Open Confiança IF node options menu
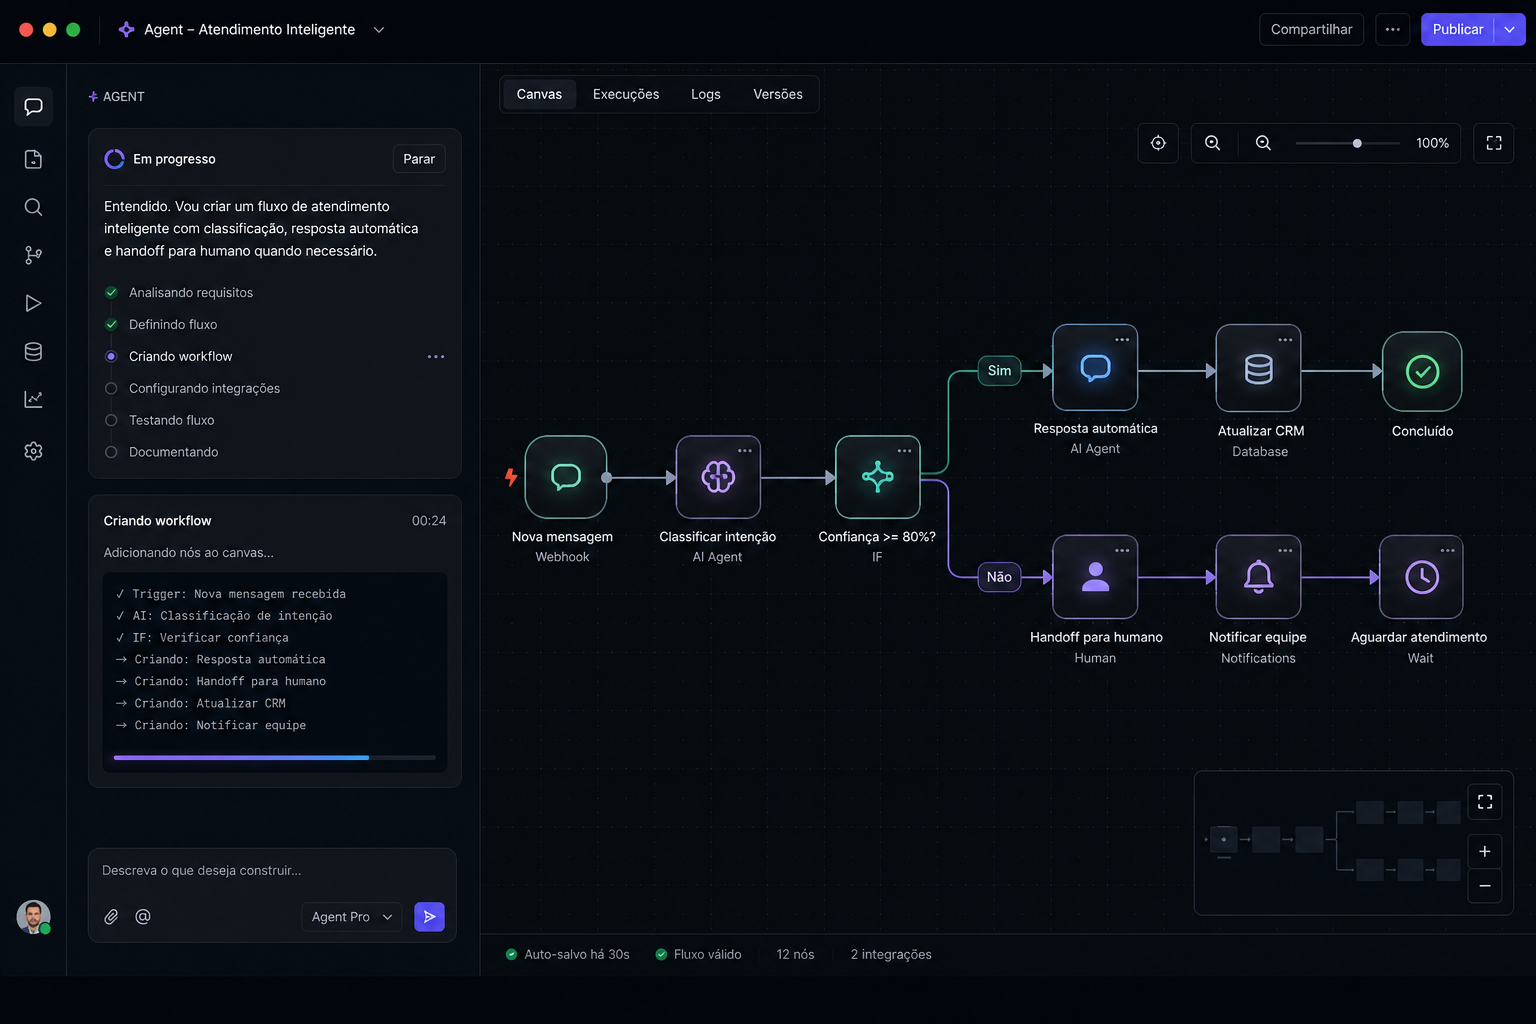This screenshot has height=1024, width=1536. click(905, 451)
